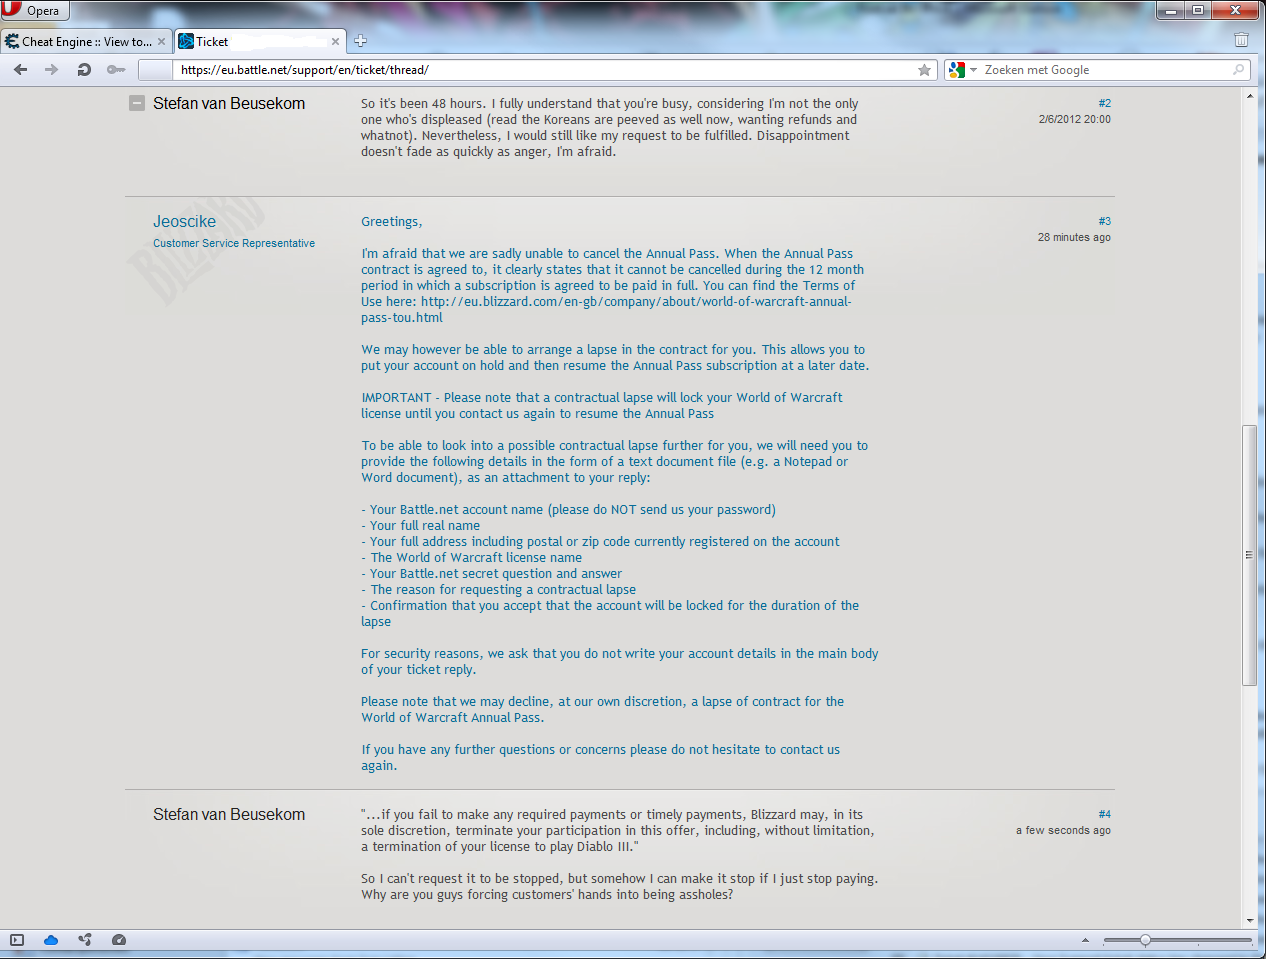Go back to previous page

tap(21, 70)
